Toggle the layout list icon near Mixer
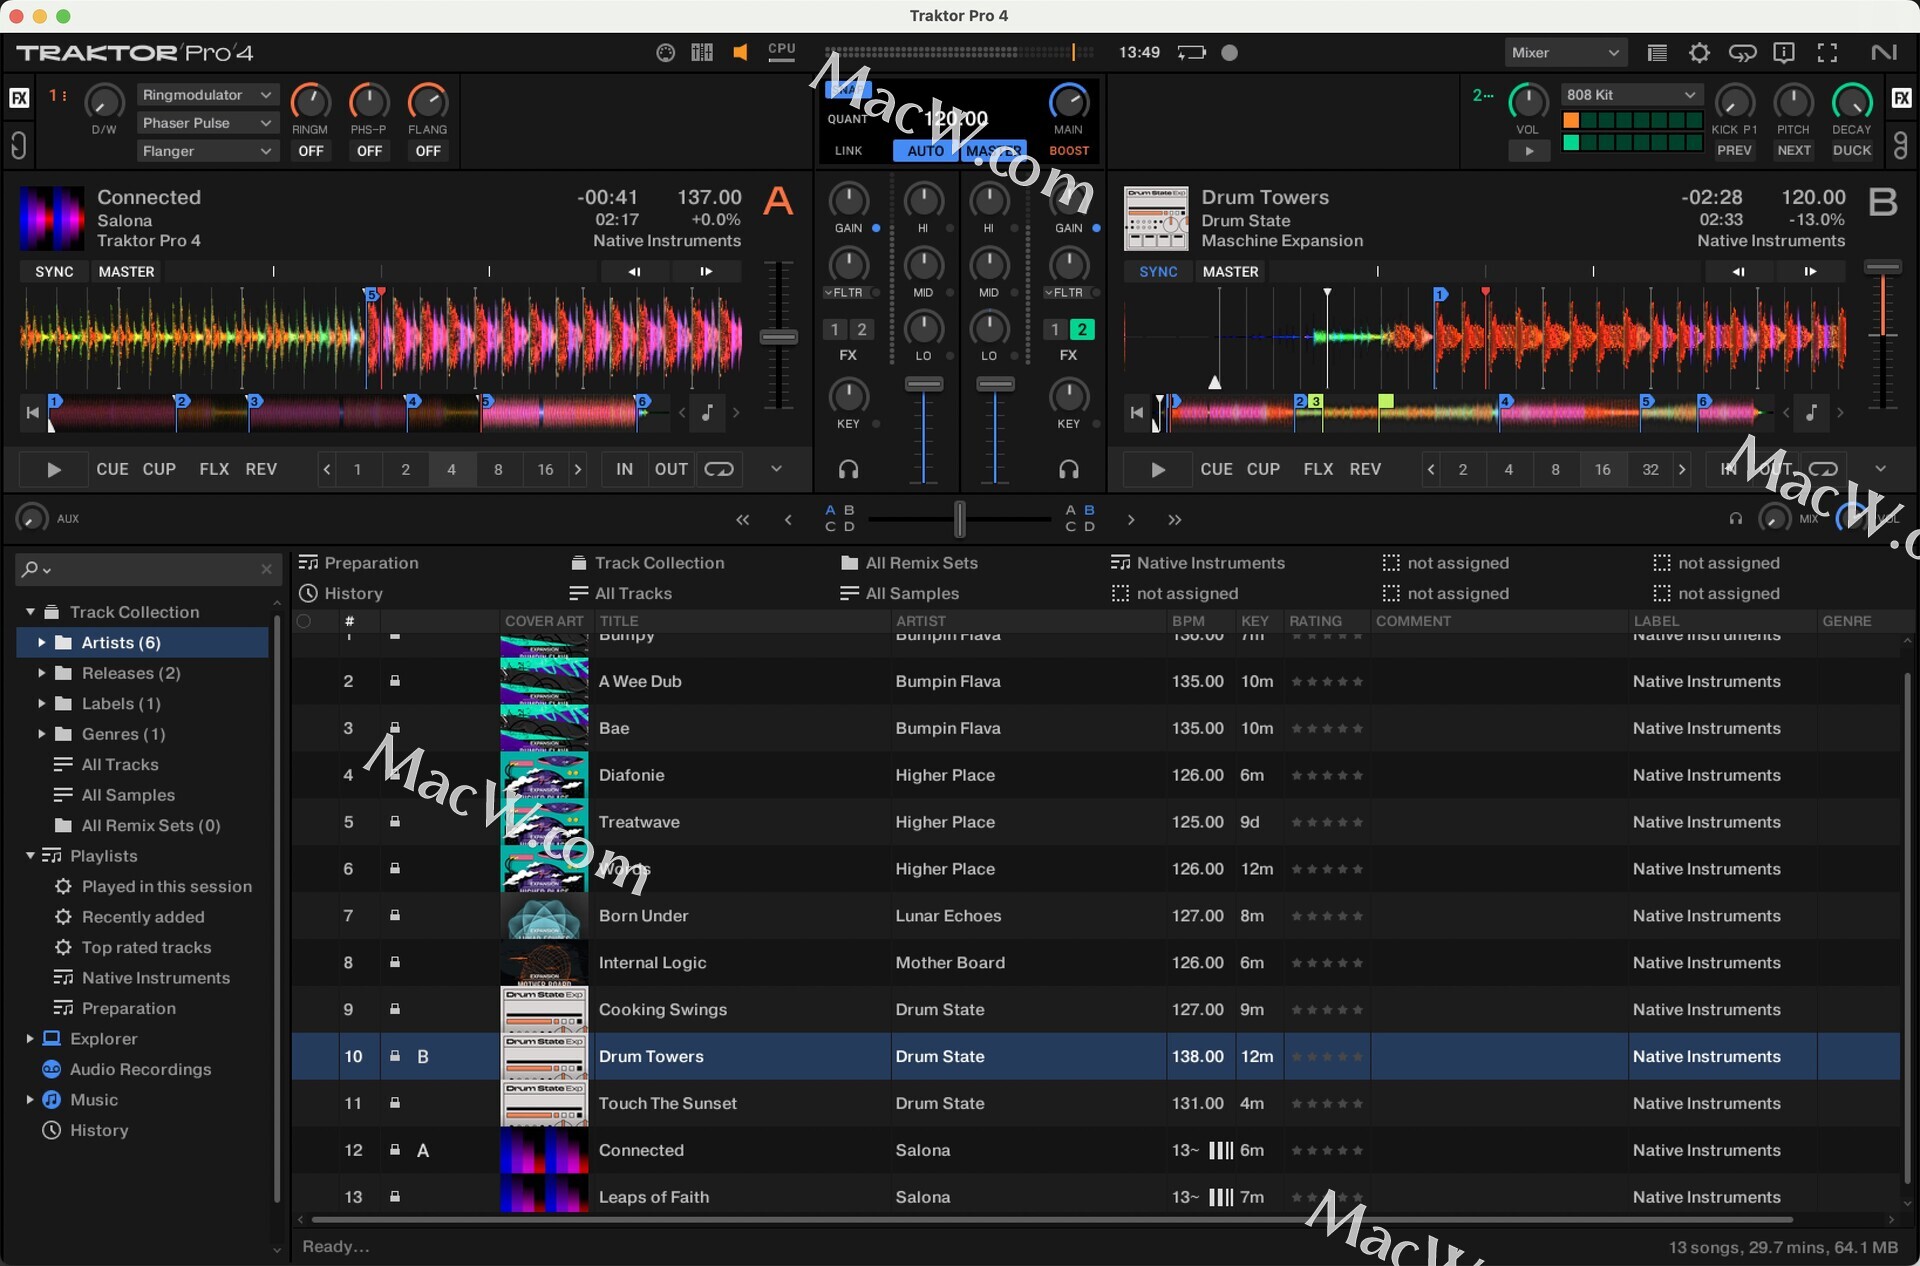 pos(1657,53)
